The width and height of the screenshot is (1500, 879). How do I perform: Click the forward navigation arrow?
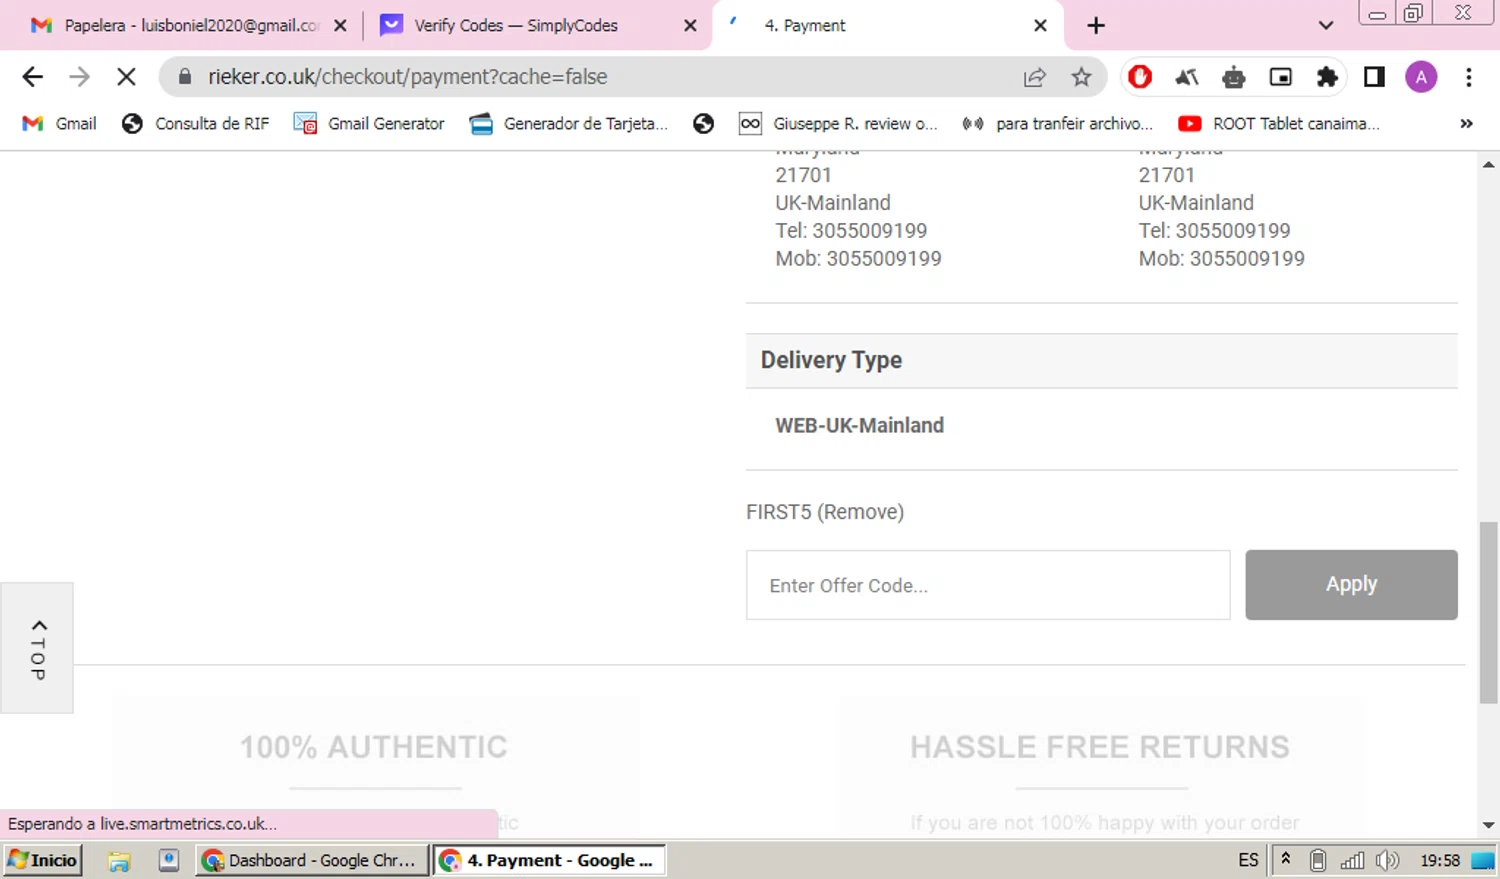coord(79,77)
